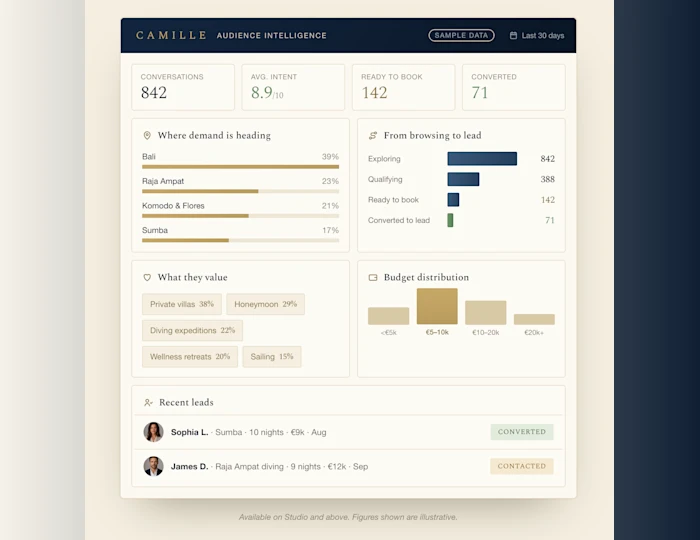
Task: Open James D. lead name
Action: [x=189, y=466]
